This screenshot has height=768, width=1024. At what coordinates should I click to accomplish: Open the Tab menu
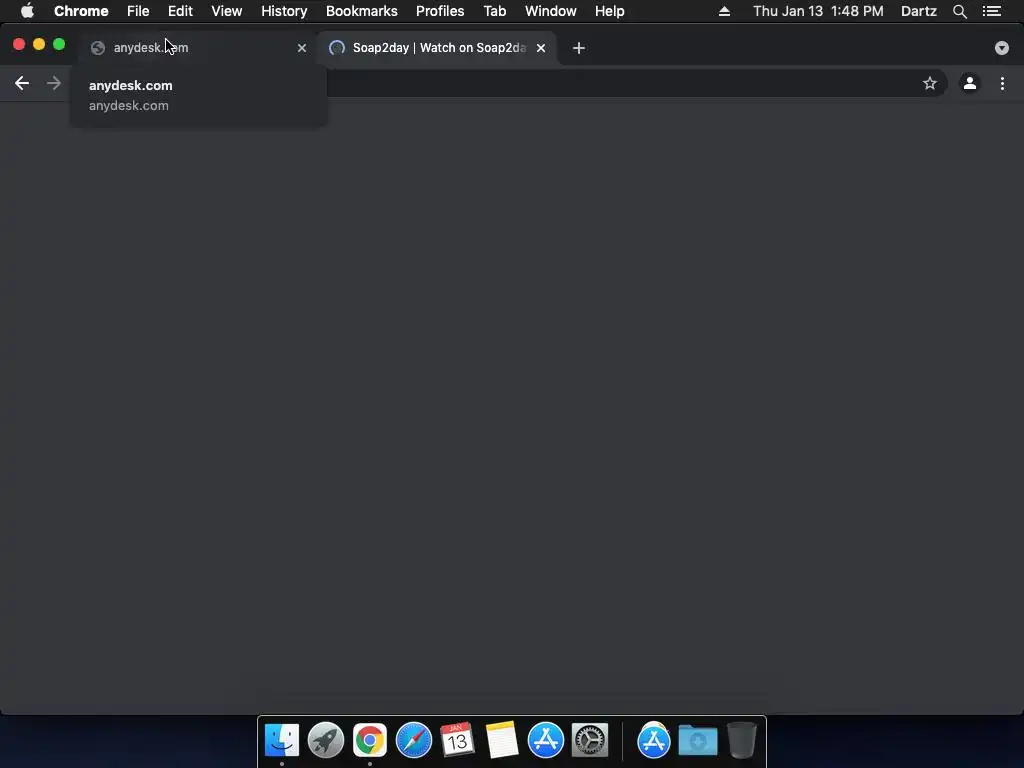[494, 11]
